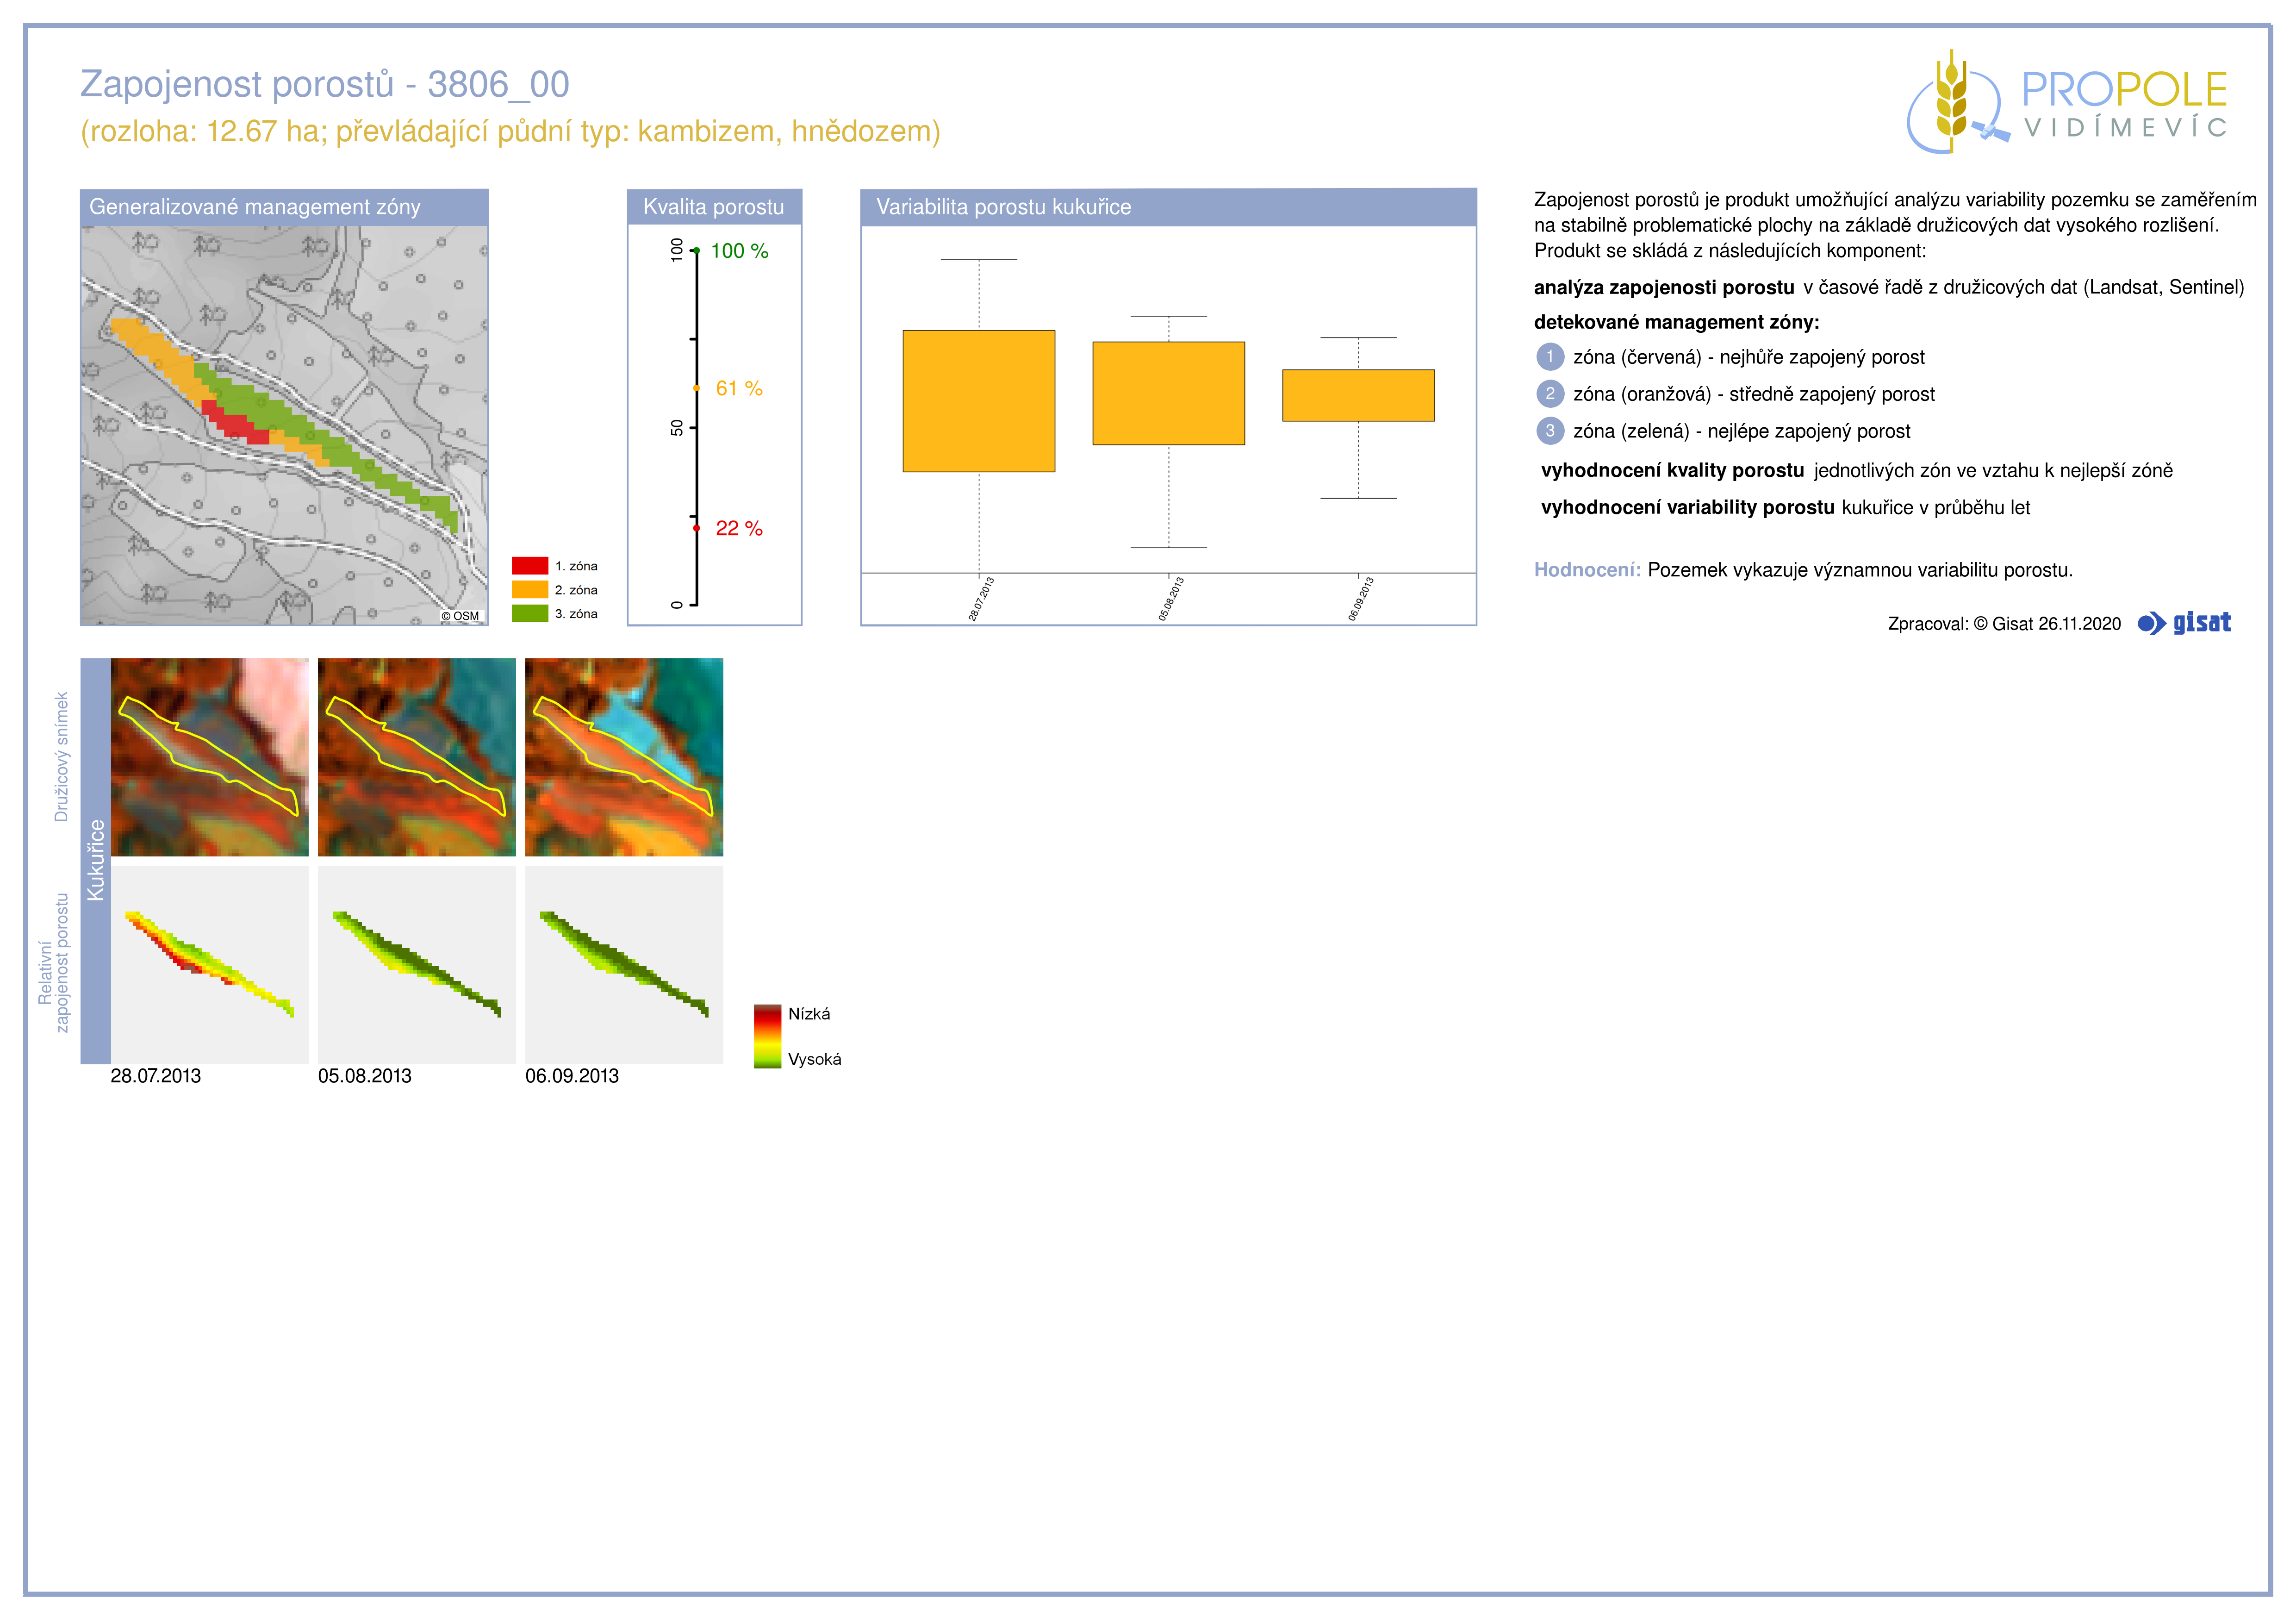Click the subtitle with rozloha 12.67 ha

pos(511,132)
